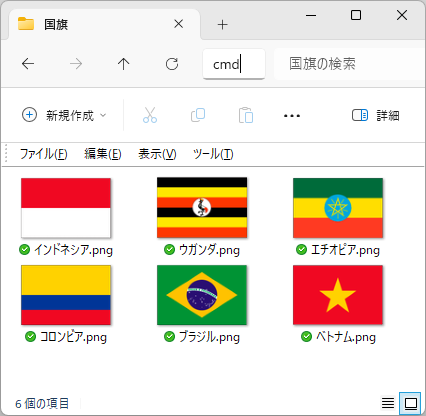Refresh the 国旗 folder view
This screenshot has height=416, width=426.
[x=172, y=64]
